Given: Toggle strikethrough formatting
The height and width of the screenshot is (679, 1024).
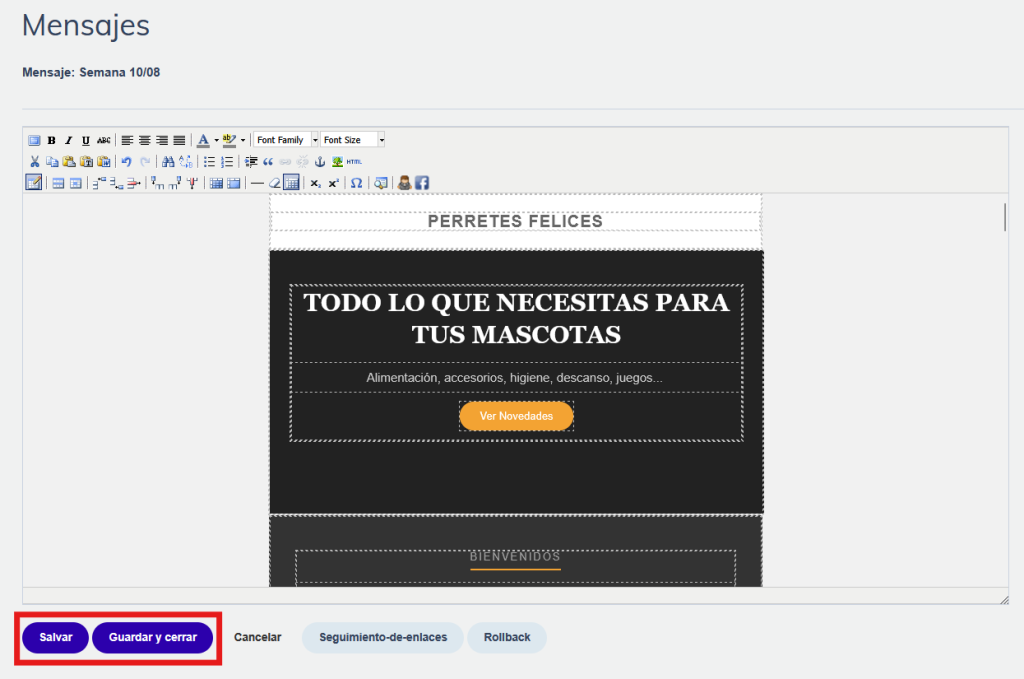Looking at the screenshot, I should 103,140.
